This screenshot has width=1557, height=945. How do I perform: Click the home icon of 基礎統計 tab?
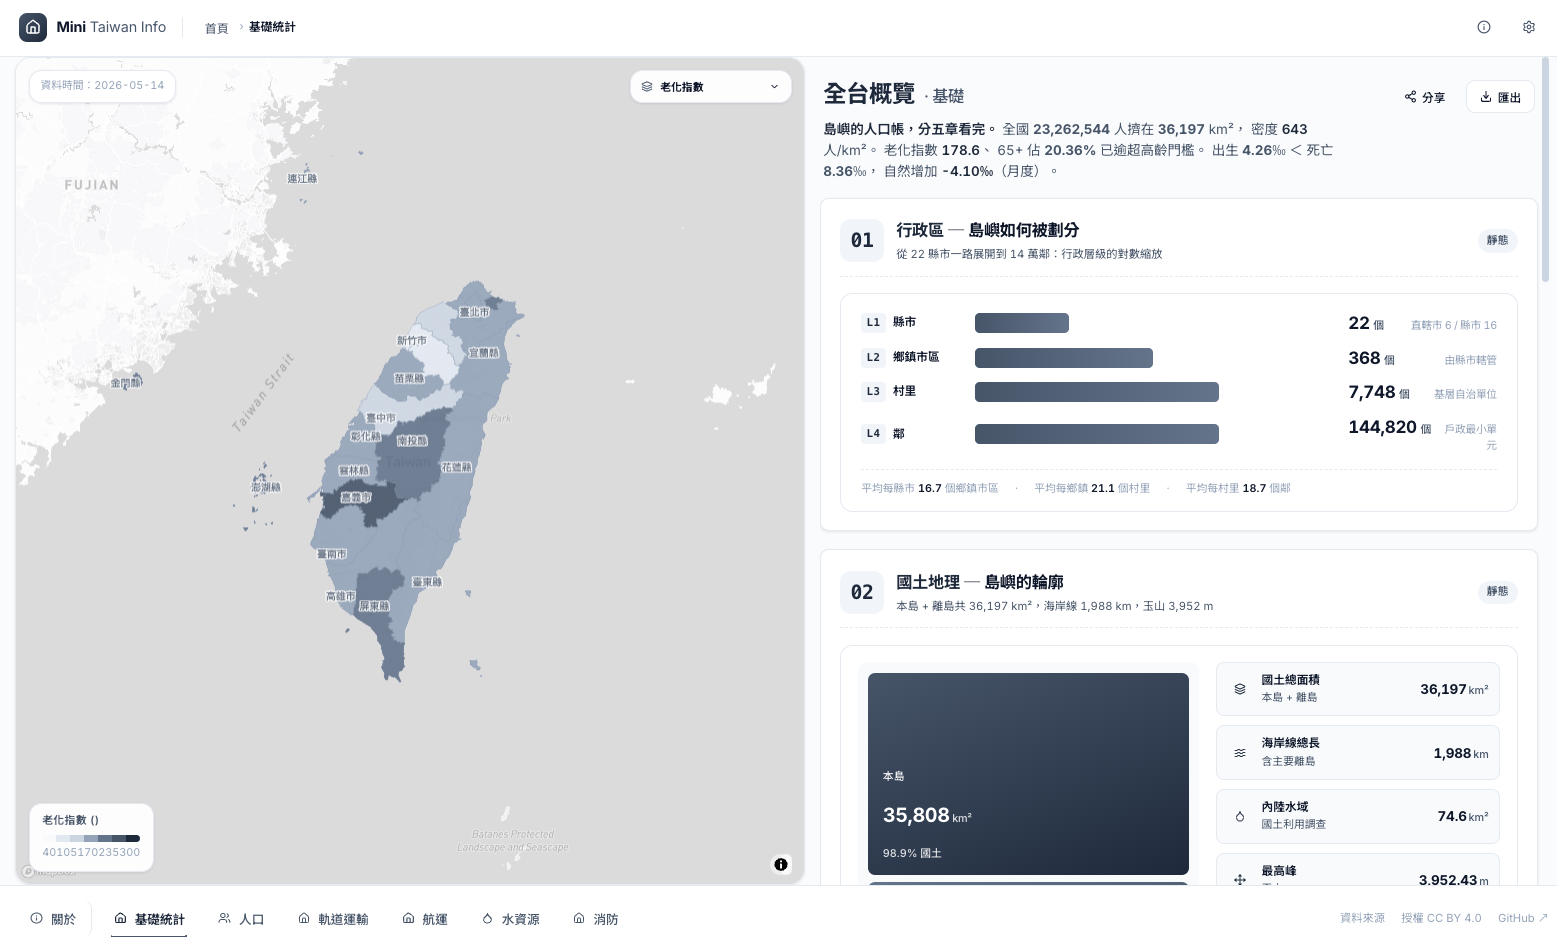tap(120, 918)
